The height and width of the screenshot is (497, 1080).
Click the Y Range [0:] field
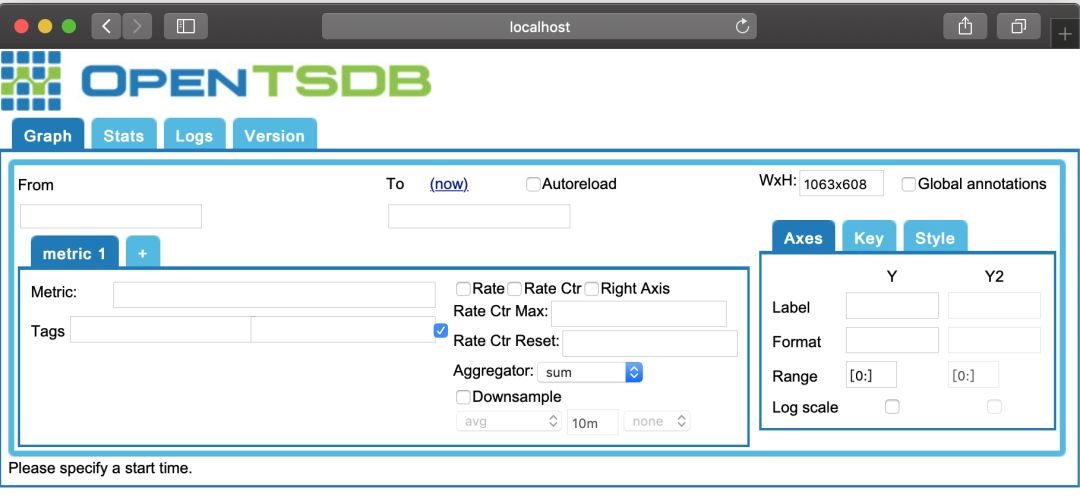(x=871, y=374)
